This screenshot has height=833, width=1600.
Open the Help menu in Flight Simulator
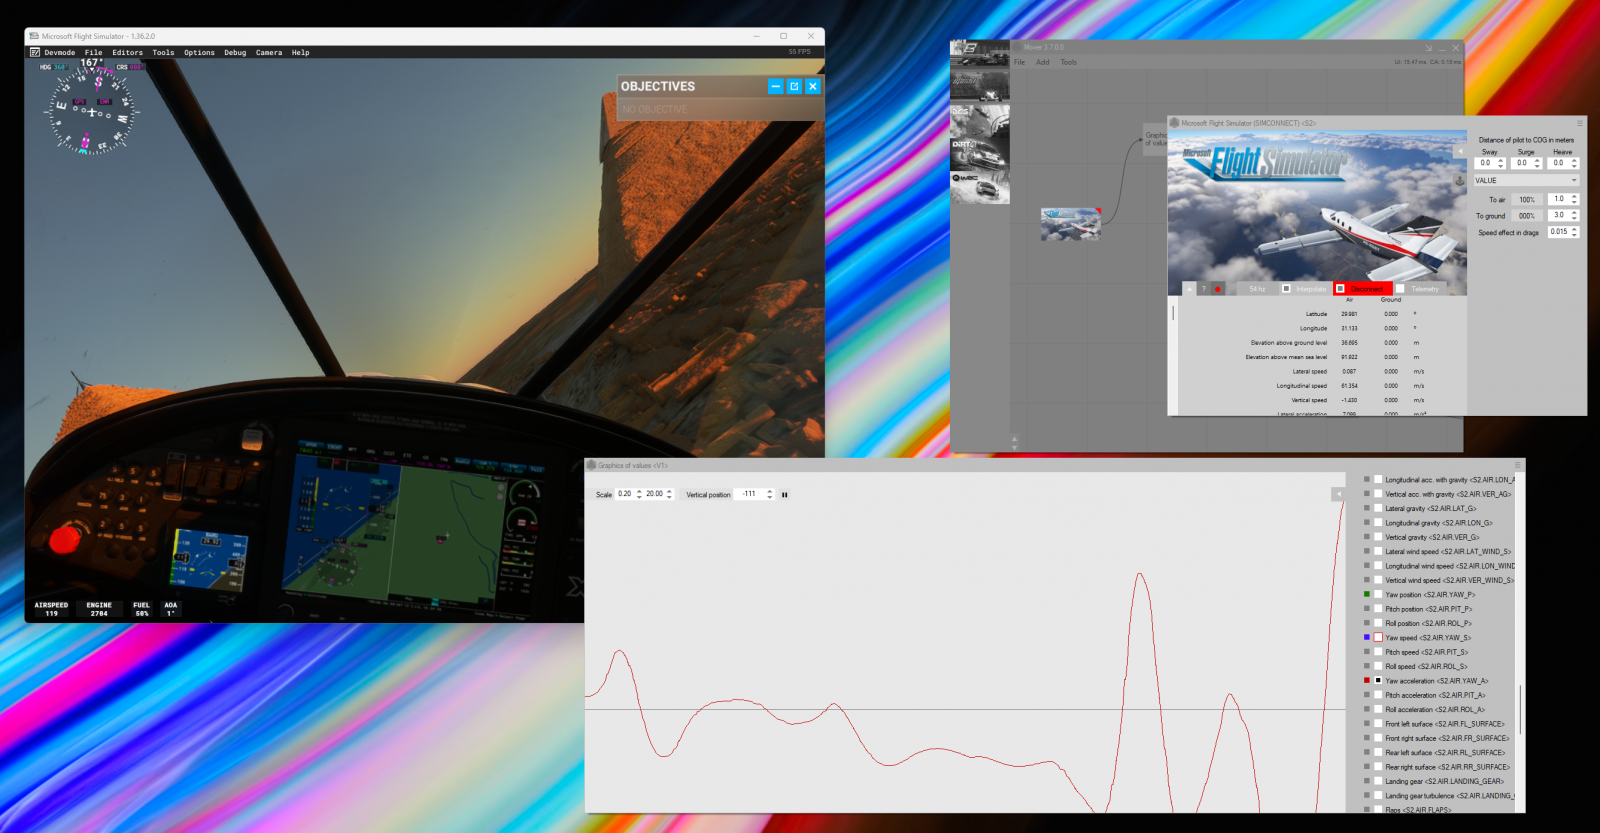(300, 52)
